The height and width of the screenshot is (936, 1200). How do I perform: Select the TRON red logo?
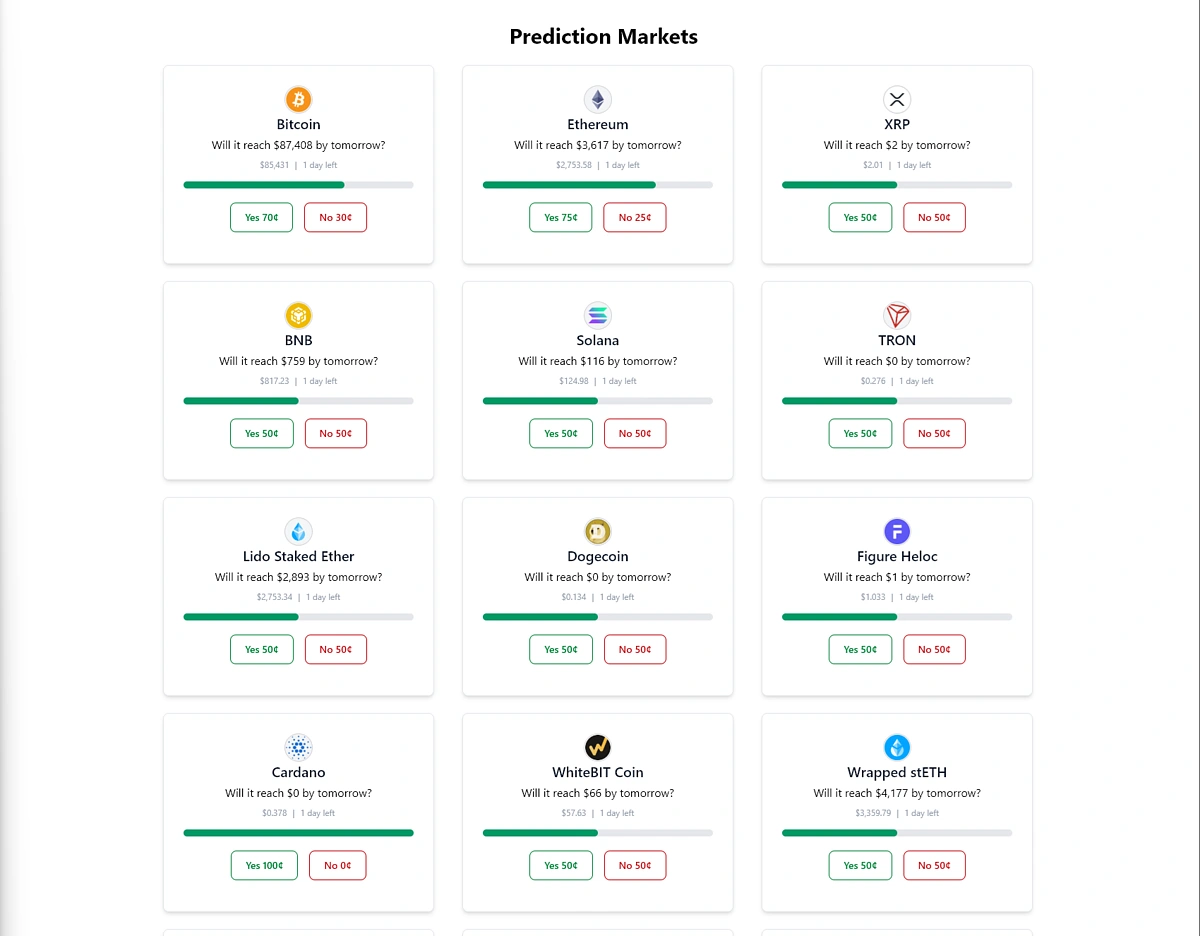[897, 315]
